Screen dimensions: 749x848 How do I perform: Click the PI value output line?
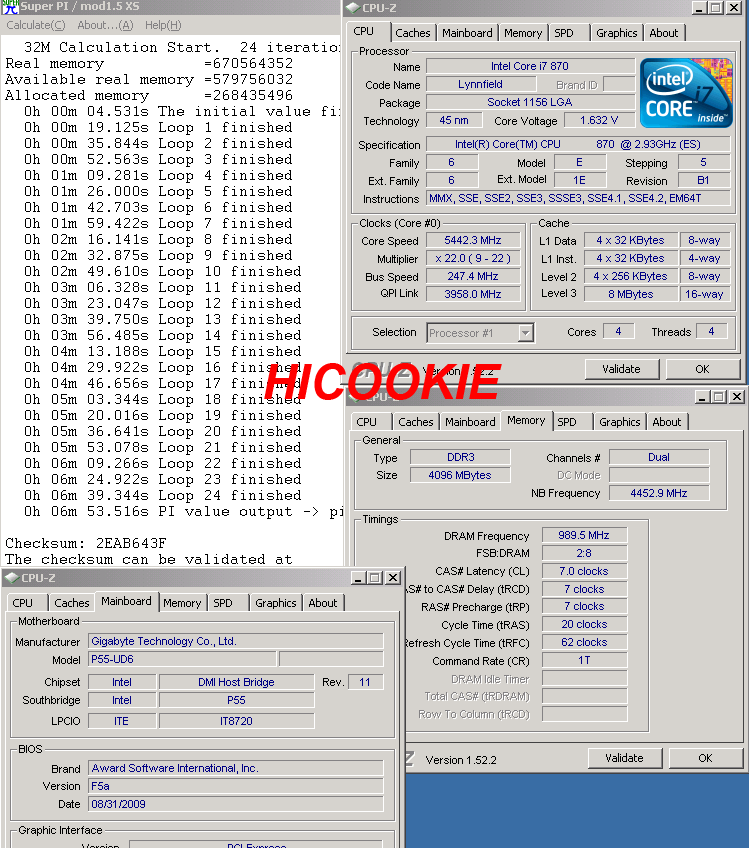click(183, 511)
